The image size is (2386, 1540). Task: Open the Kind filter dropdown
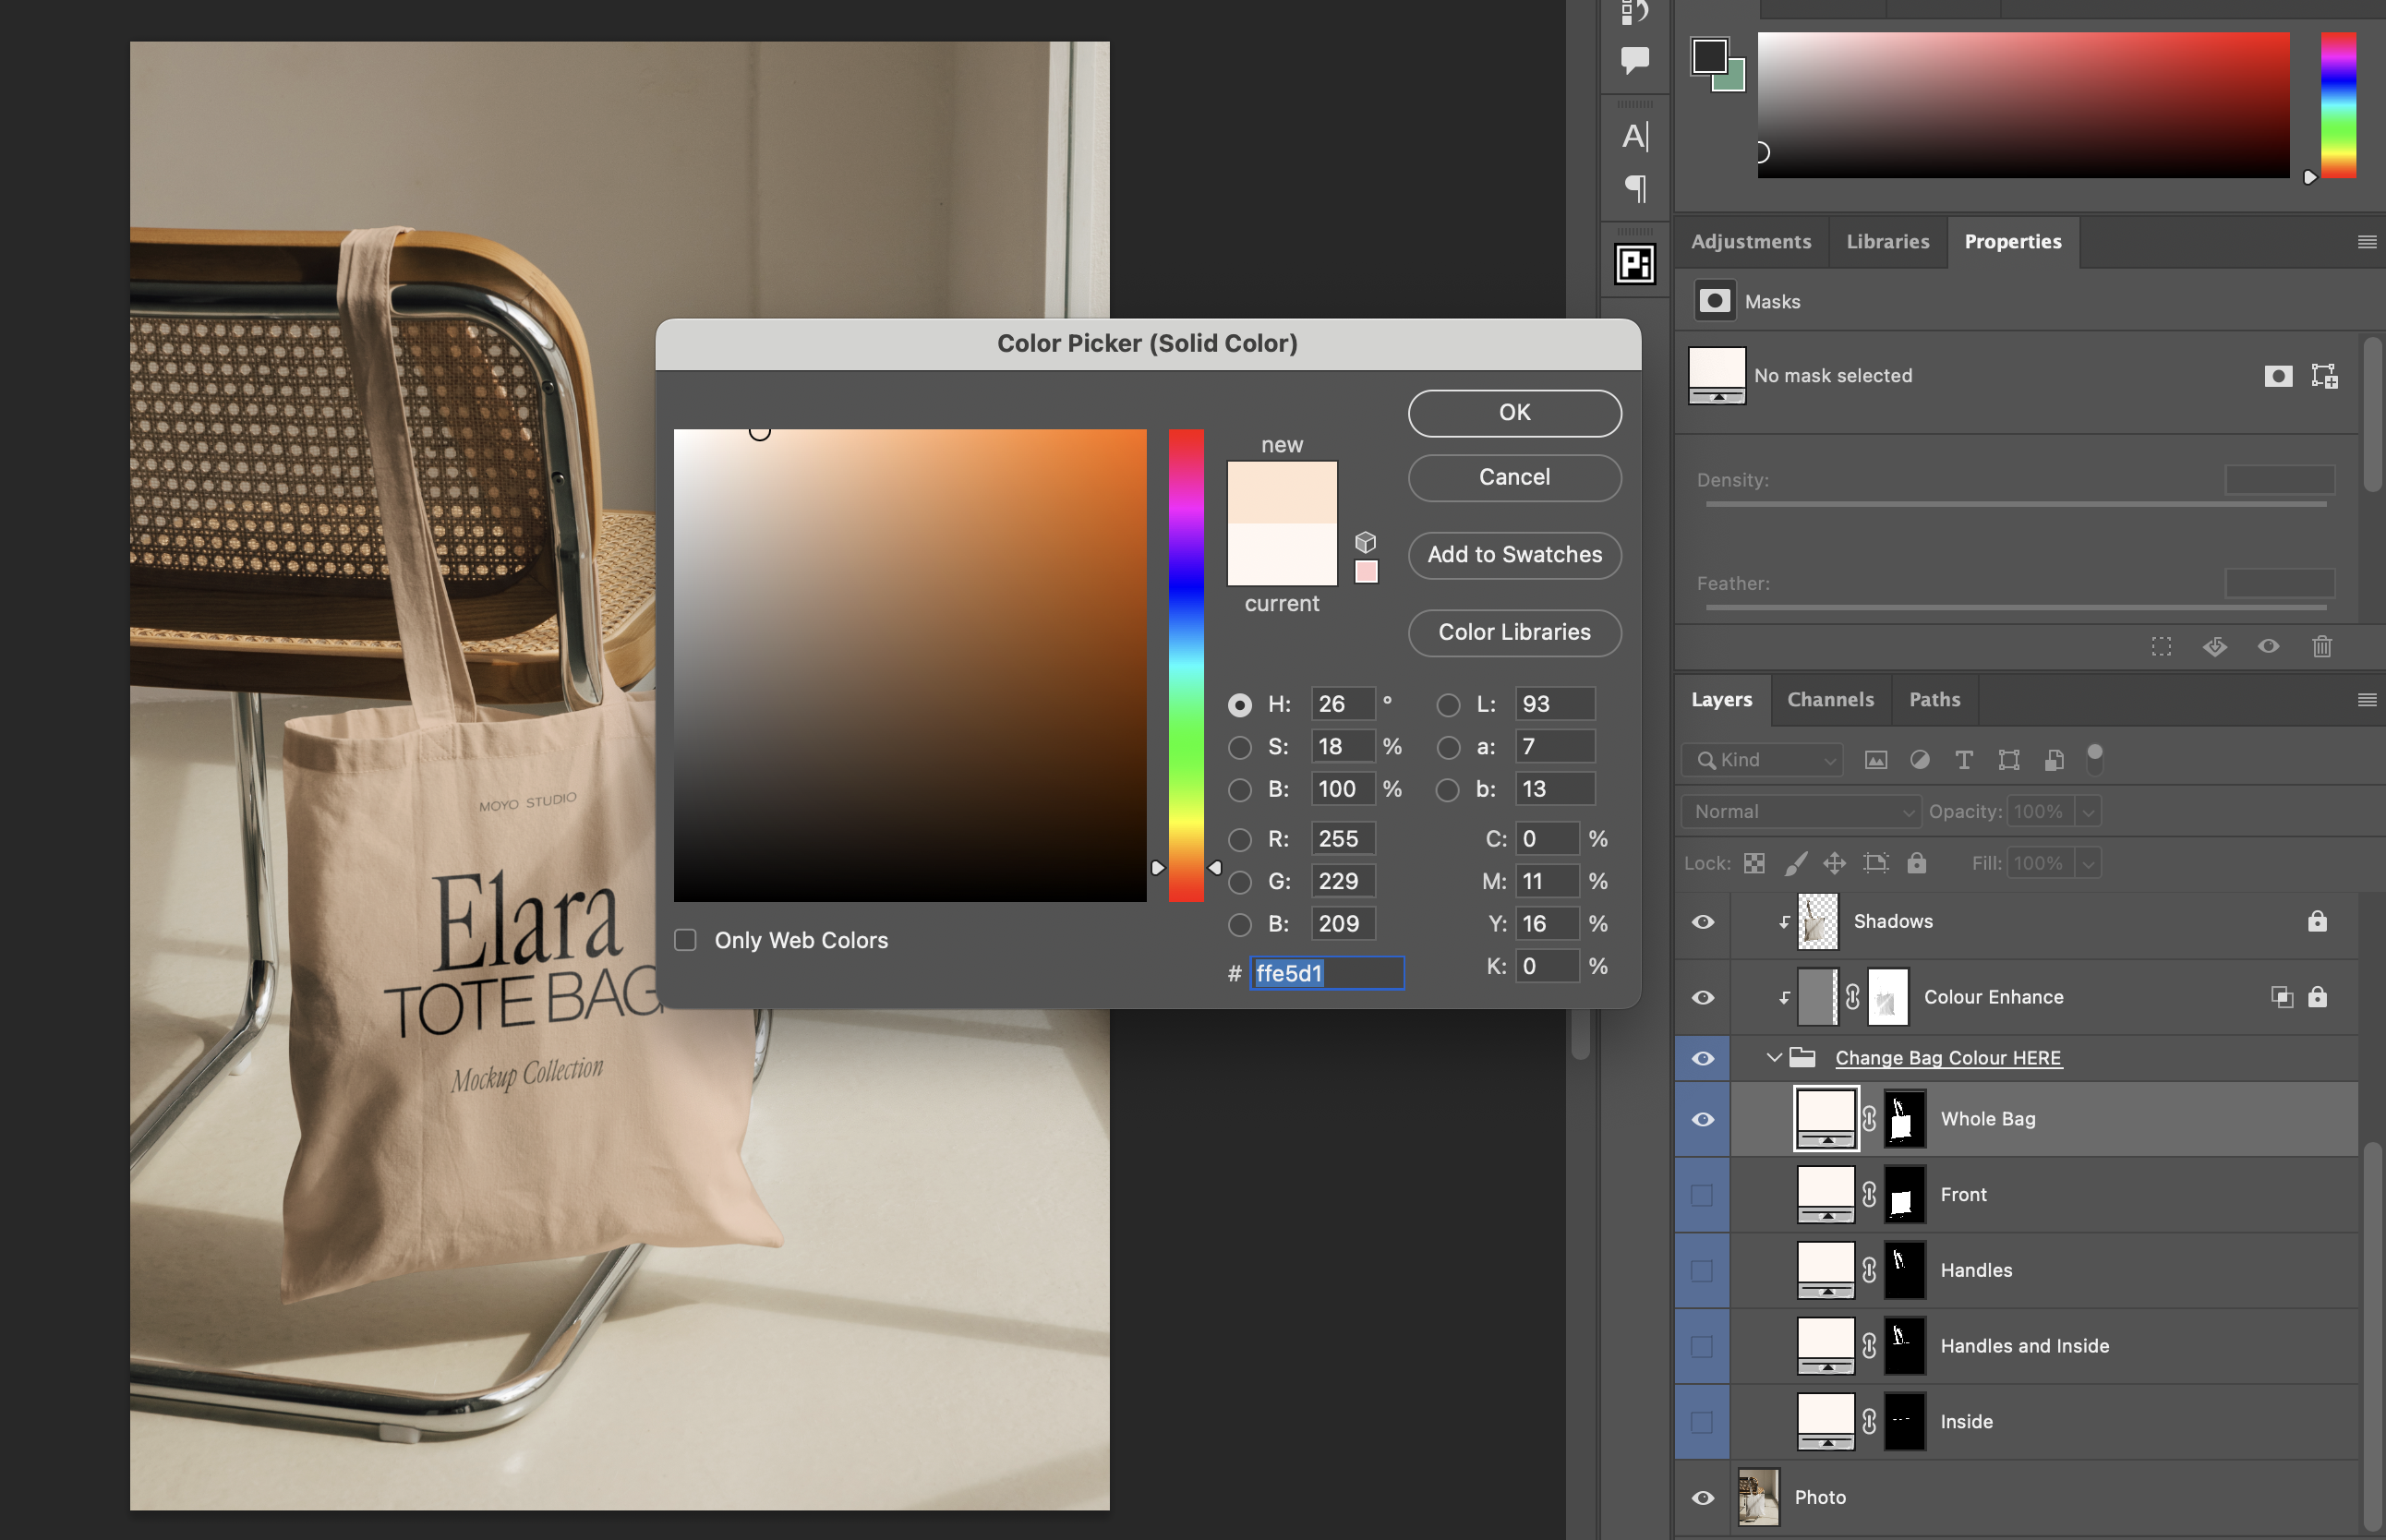click(x=1762, y=760)
